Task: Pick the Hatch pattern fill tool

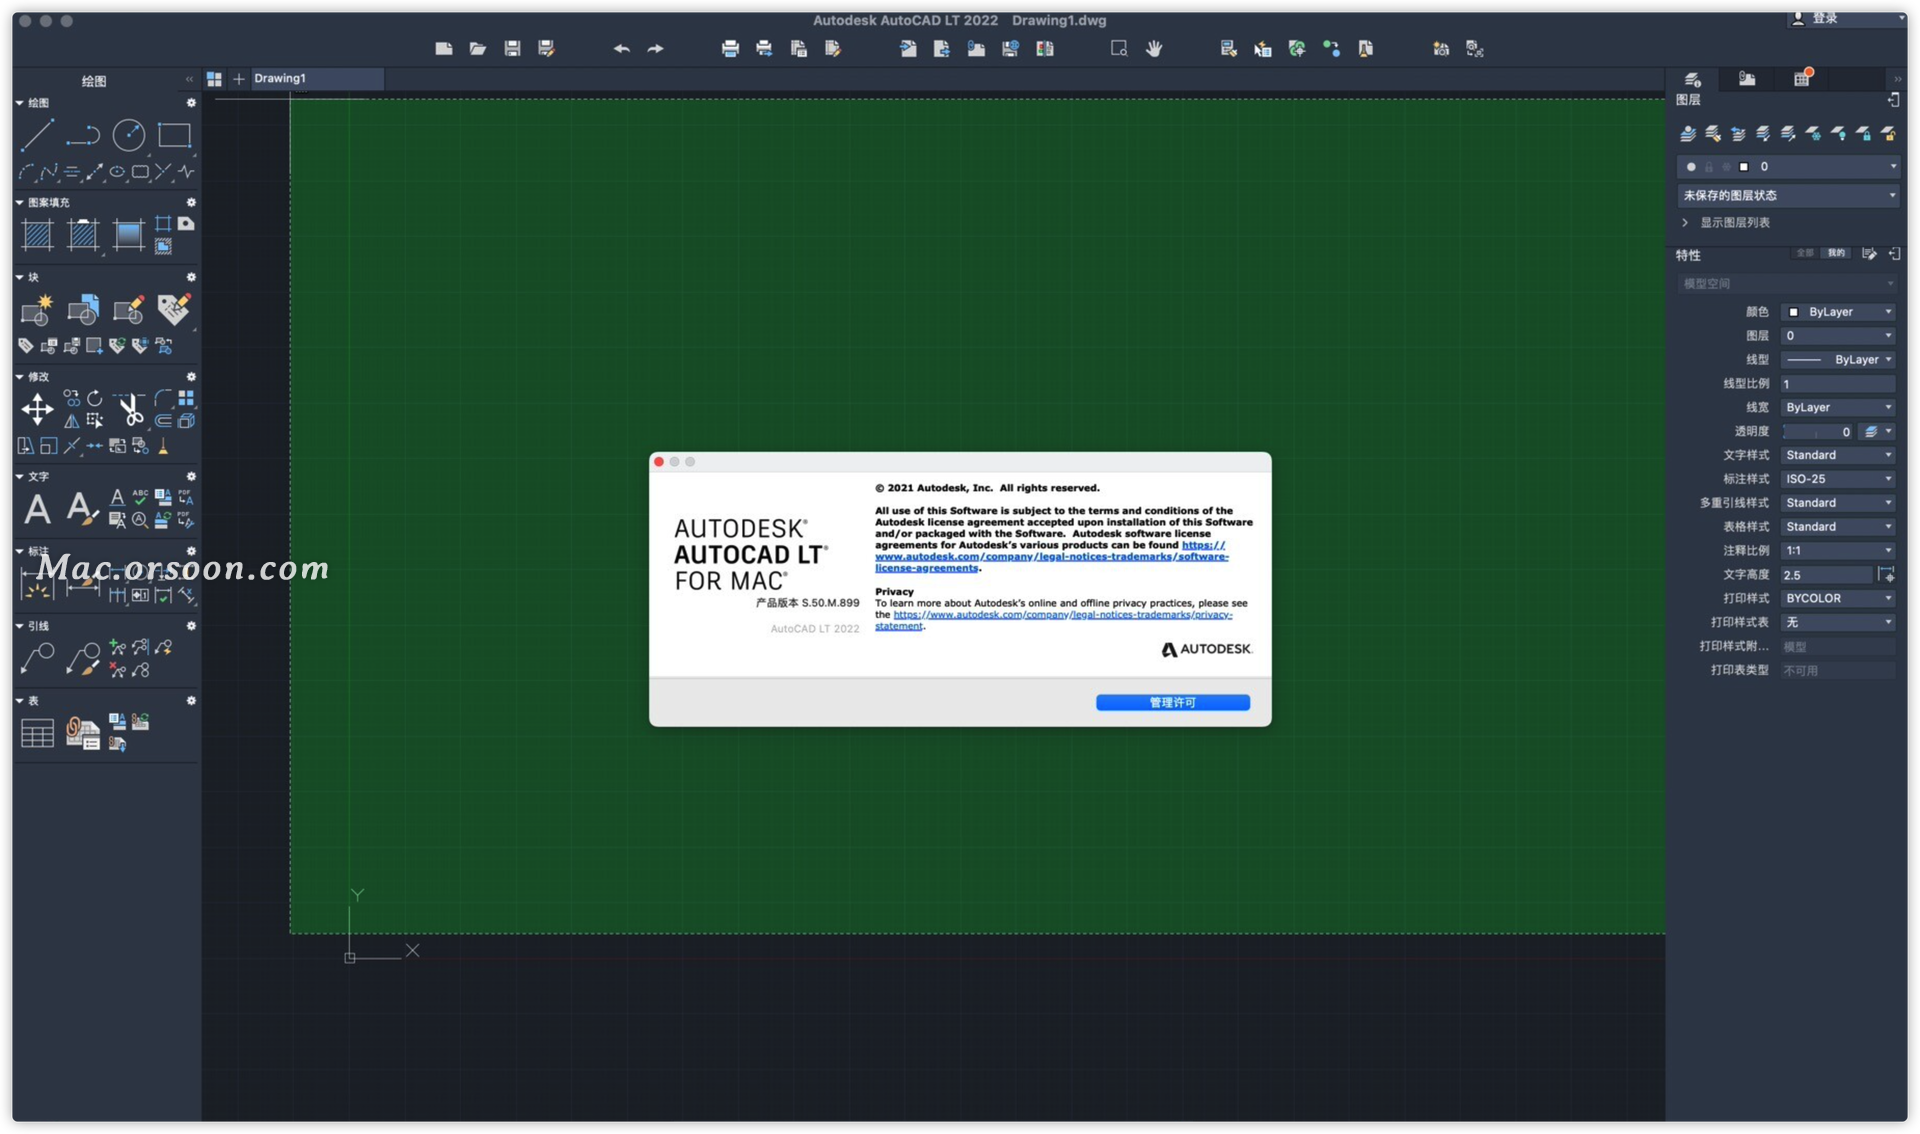Action: (x=37, y=235)
